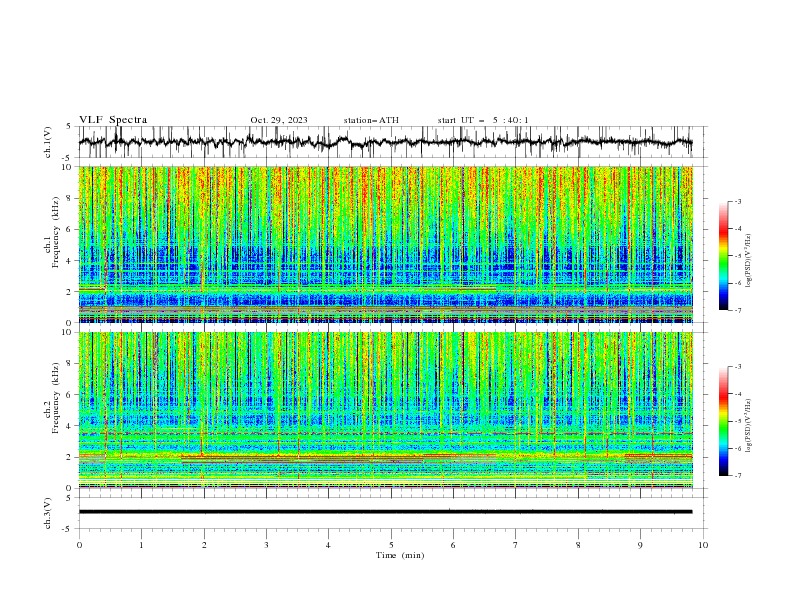The image size is (792, 612).
Task: Click the ch.1 waveform trace panel
Action: pyautogui.click(x=391, y=142)
